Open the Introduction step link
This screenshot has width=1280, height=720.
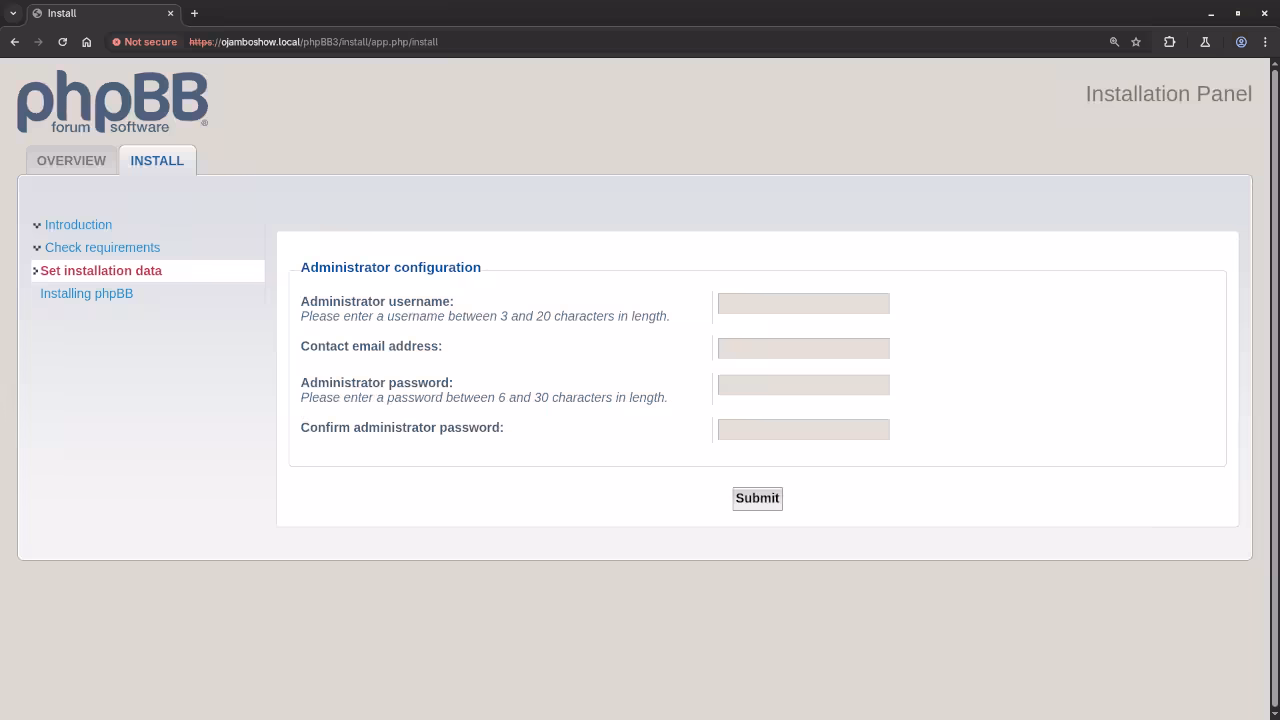click(x=78, y=225)
